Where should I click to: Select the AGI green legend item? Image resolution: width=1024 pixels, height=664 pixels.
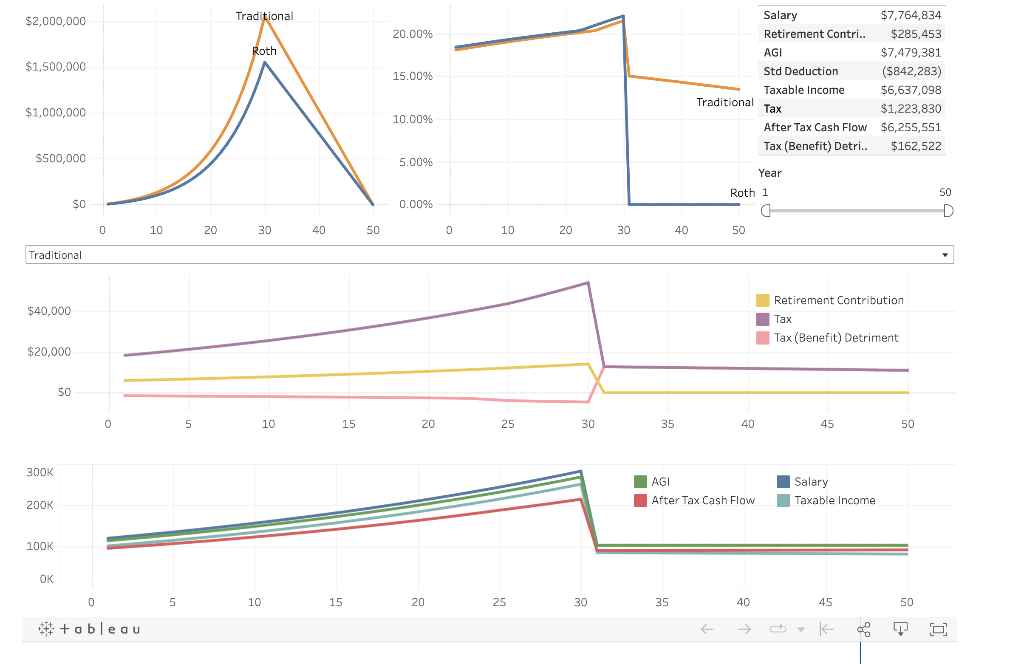click(x=652, y=482)
